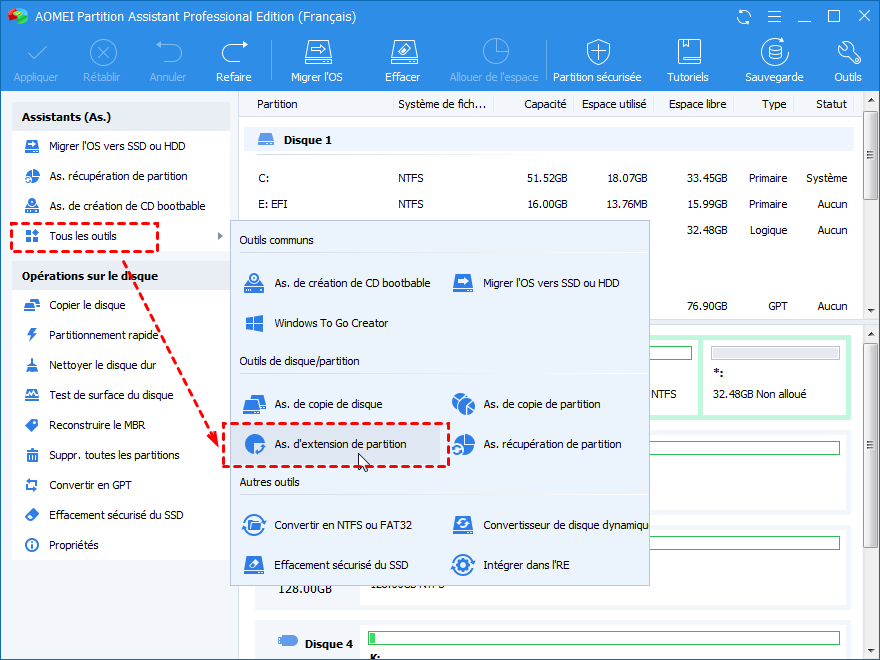Click the As. de copie de partition icon
This screenshot has width=880, height=660.
click(464, 404)
